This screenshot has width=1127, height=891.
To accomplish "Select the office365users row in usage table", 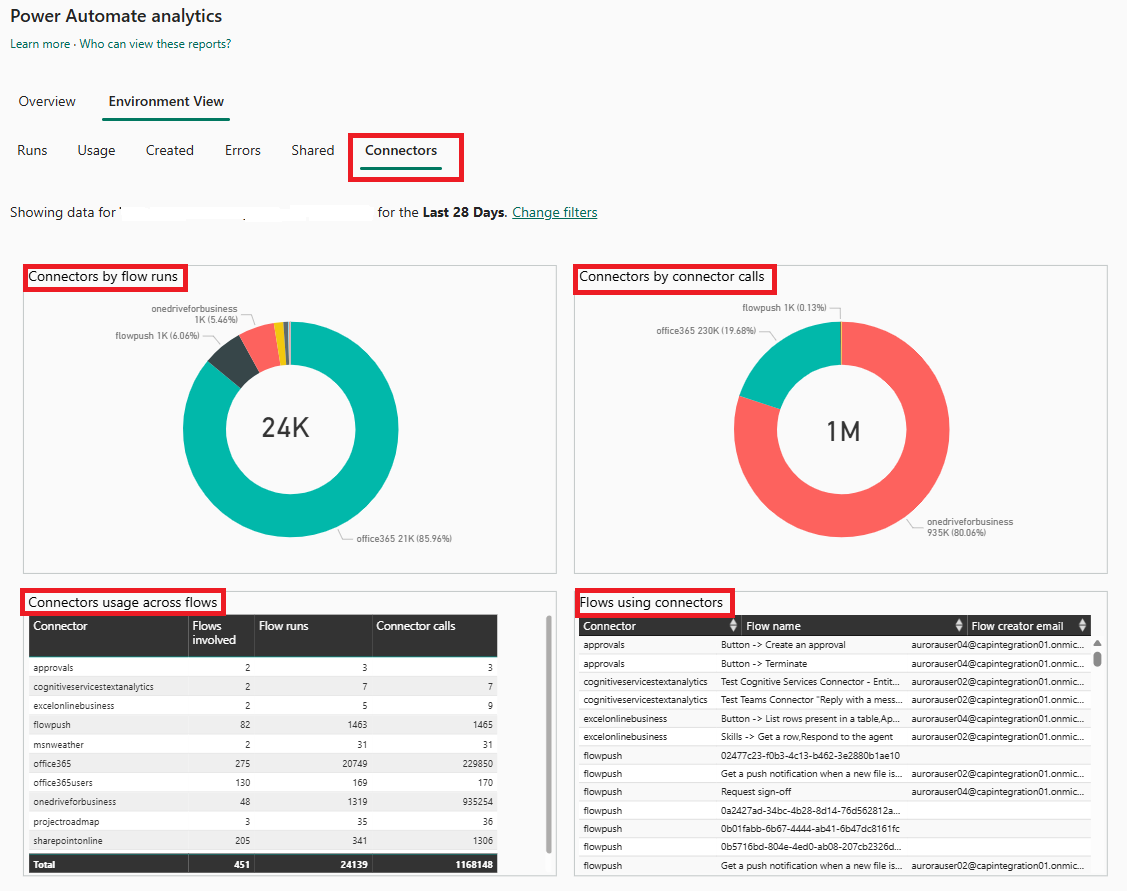I will [x=263, y=782].
